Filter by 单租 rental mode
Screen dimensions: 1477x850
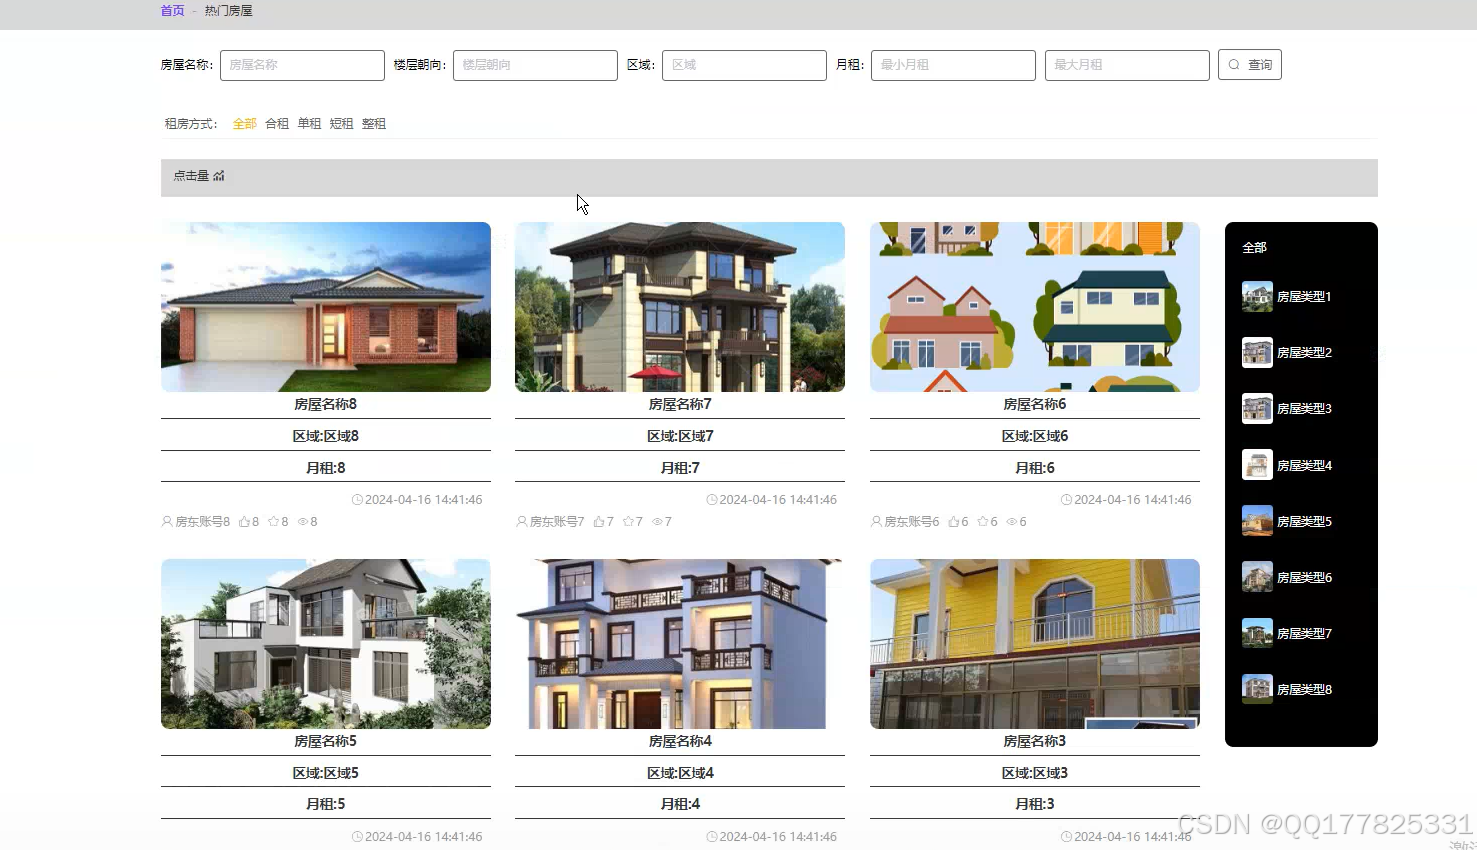coord(309,124)
